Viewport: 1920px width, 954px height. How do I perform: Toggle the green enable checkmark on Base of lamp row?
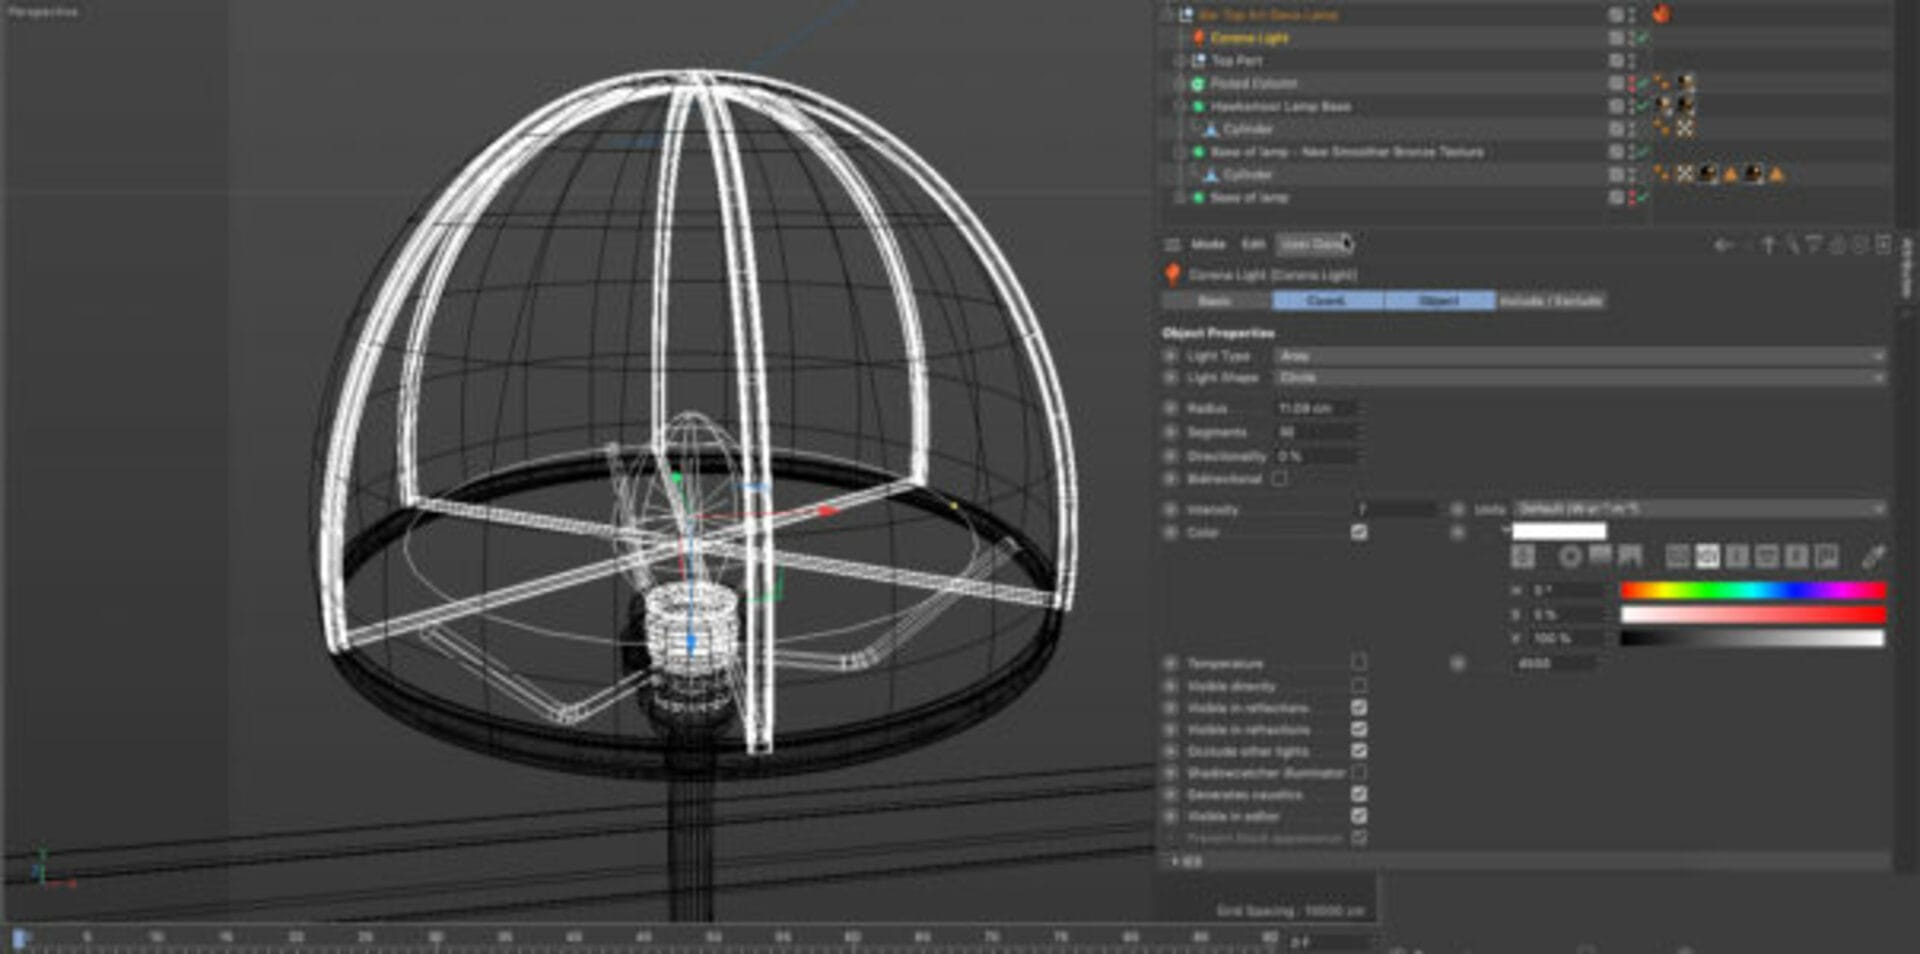coord(1643,197)
